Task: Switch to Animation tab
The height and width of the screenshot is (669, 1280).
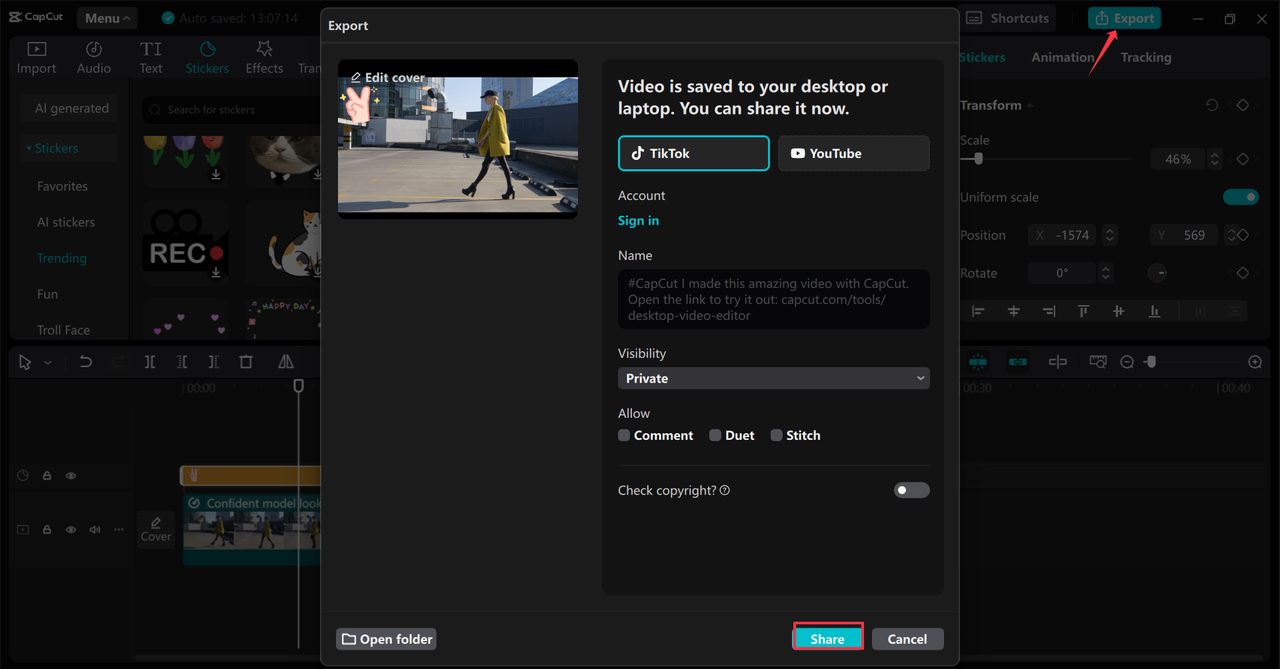Action: (x=1063, y=57)
